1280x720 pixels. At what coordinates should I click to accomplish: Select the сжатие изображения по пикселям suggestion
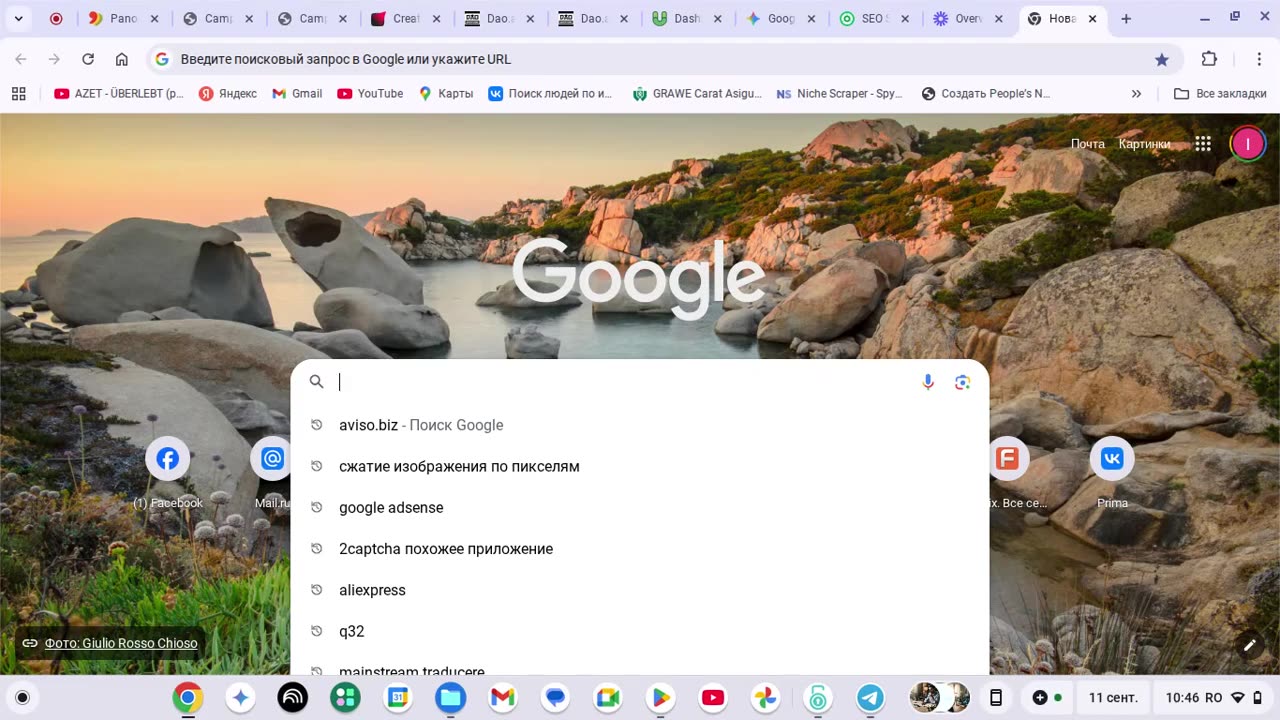click(x=640, y=466)
